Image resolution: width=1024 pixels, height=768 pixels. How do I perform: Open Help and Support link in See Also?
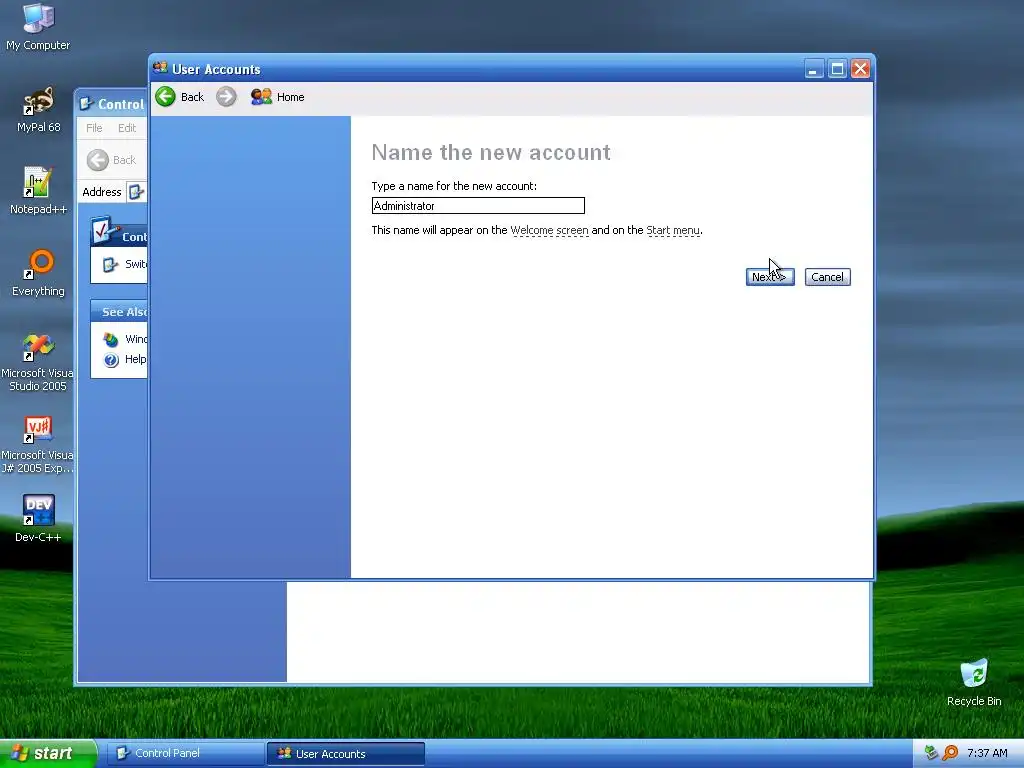(x=125, y=359)
